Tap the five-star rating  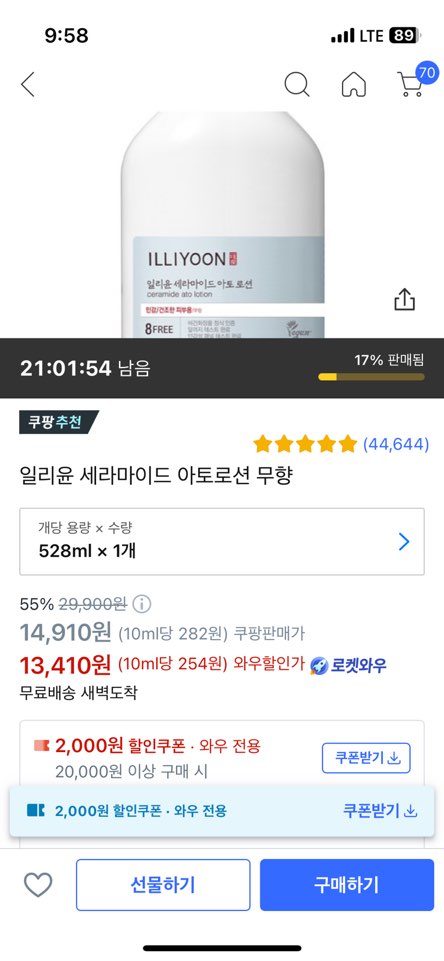(305, 444)
